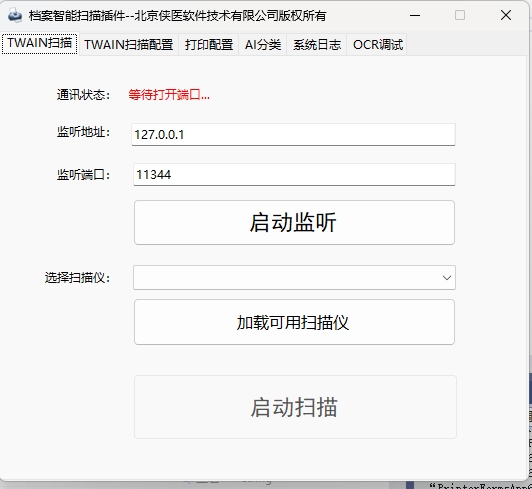Switch to the TWAIN扫描 tab
Image resolution: width=532 pixels, height=489 pixels.
(40, 43)
